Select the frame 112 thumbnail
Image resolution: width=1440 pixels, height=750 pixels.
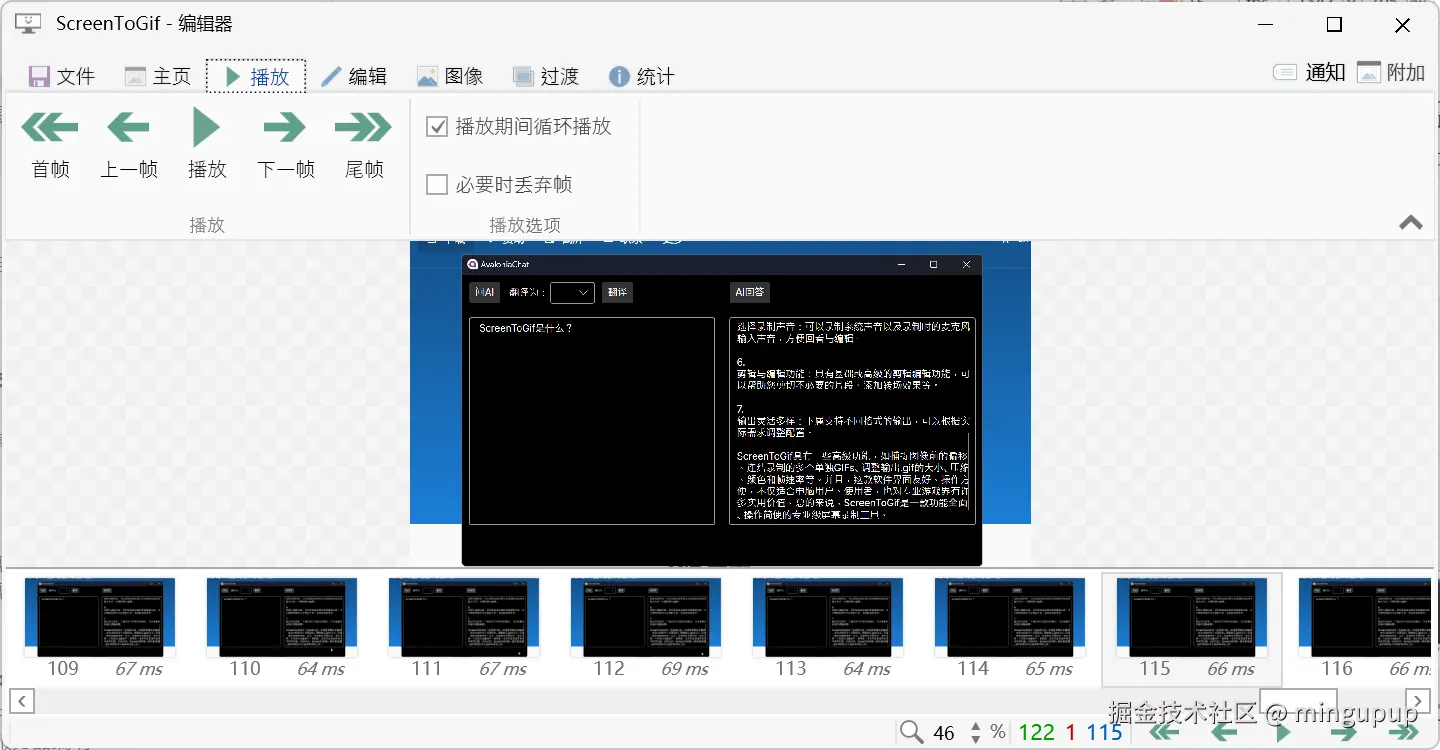click(645, 617)
